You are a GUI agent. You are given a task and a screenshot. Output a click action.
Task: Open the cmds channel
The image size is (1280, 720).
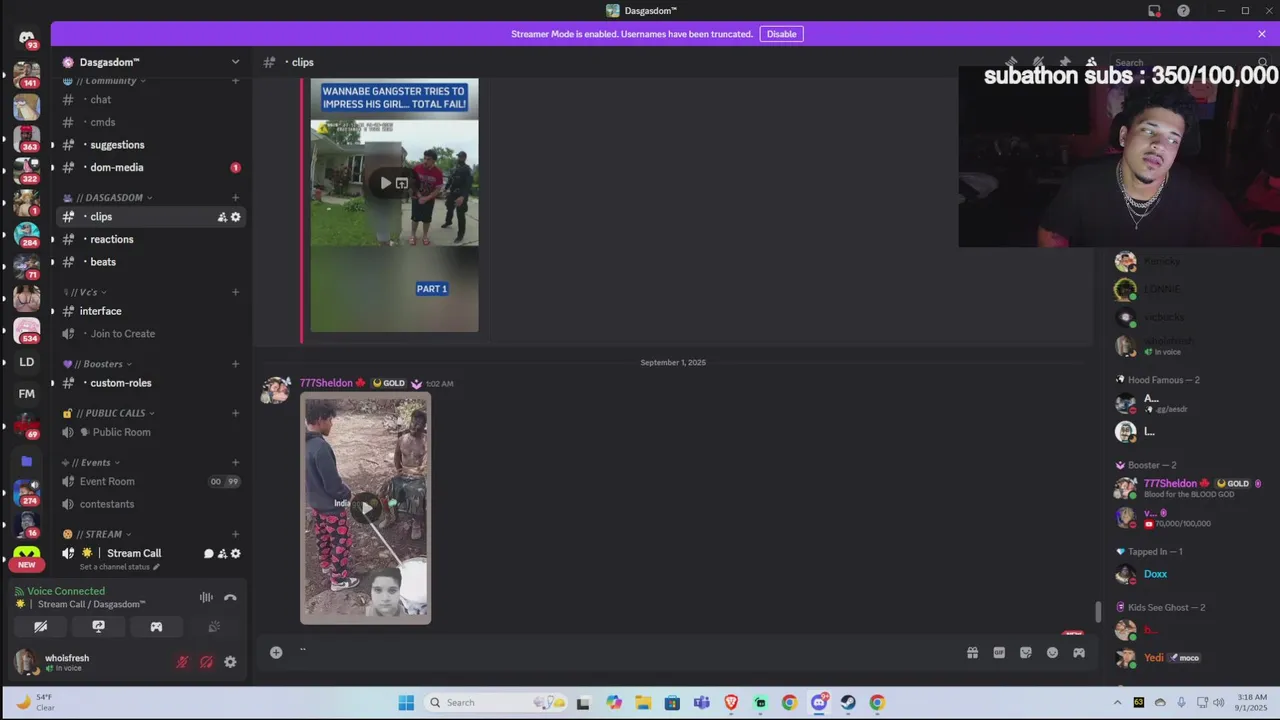tap(151, 122)
